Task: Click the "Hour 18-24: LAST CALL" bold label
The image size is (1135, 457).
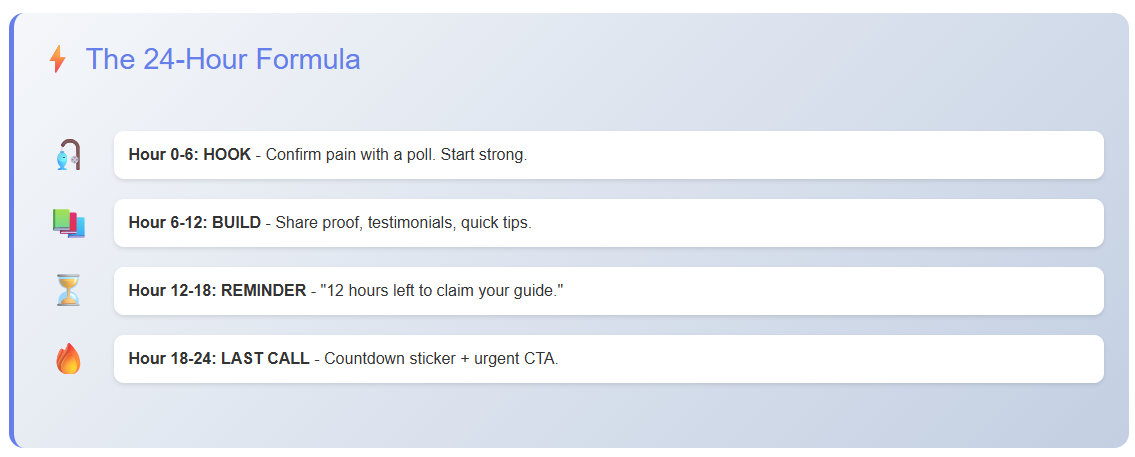Action: coord(219,359)
